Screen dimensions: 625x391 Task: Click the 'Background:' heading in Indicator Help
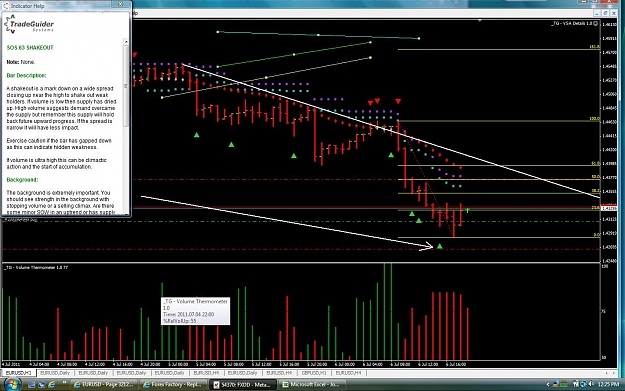point(22,180)
